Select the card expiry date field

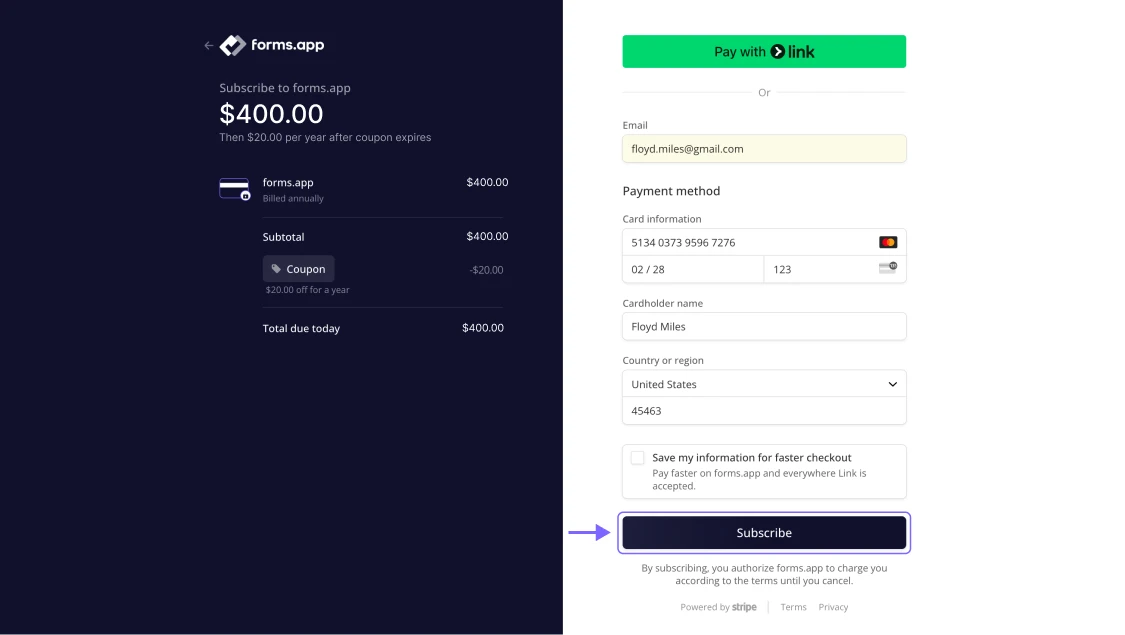692,269
